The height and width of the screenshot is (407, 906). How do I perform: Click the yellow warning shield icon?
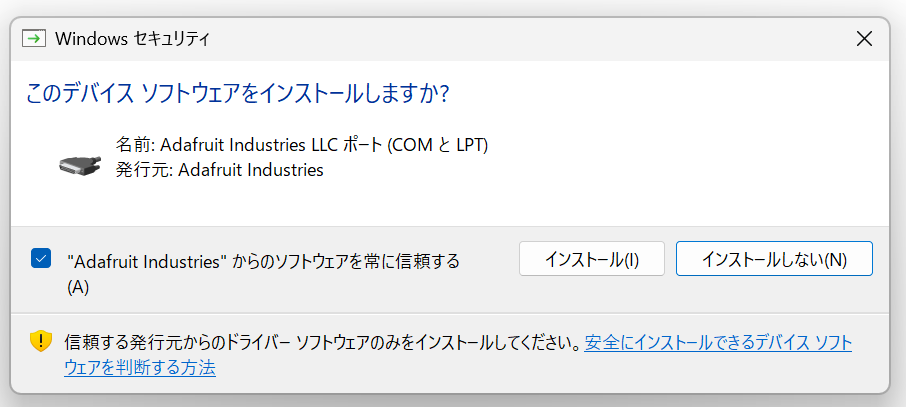click(40, 342)
